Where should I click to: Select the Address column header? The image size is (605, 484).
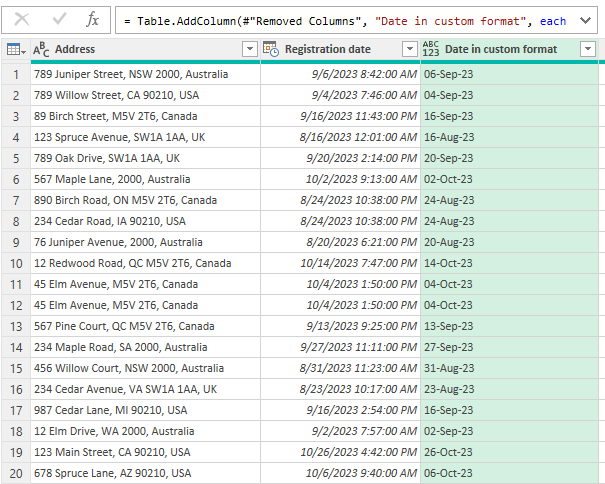pos(145,49)
